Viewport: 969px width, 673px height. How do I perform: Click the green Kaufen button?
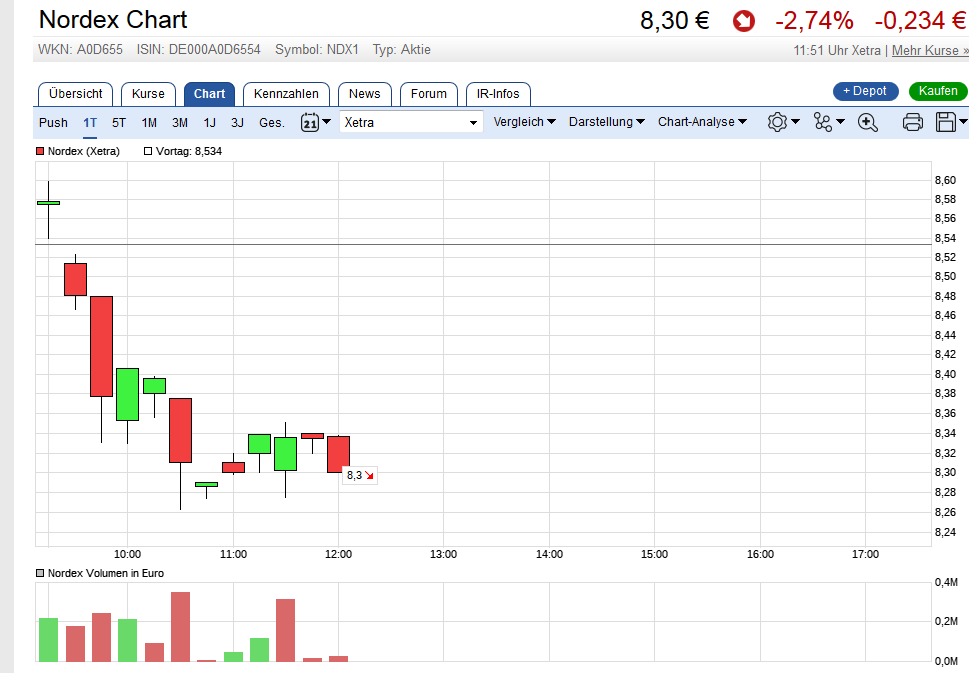pyautogui.click(x=937, y=91)
